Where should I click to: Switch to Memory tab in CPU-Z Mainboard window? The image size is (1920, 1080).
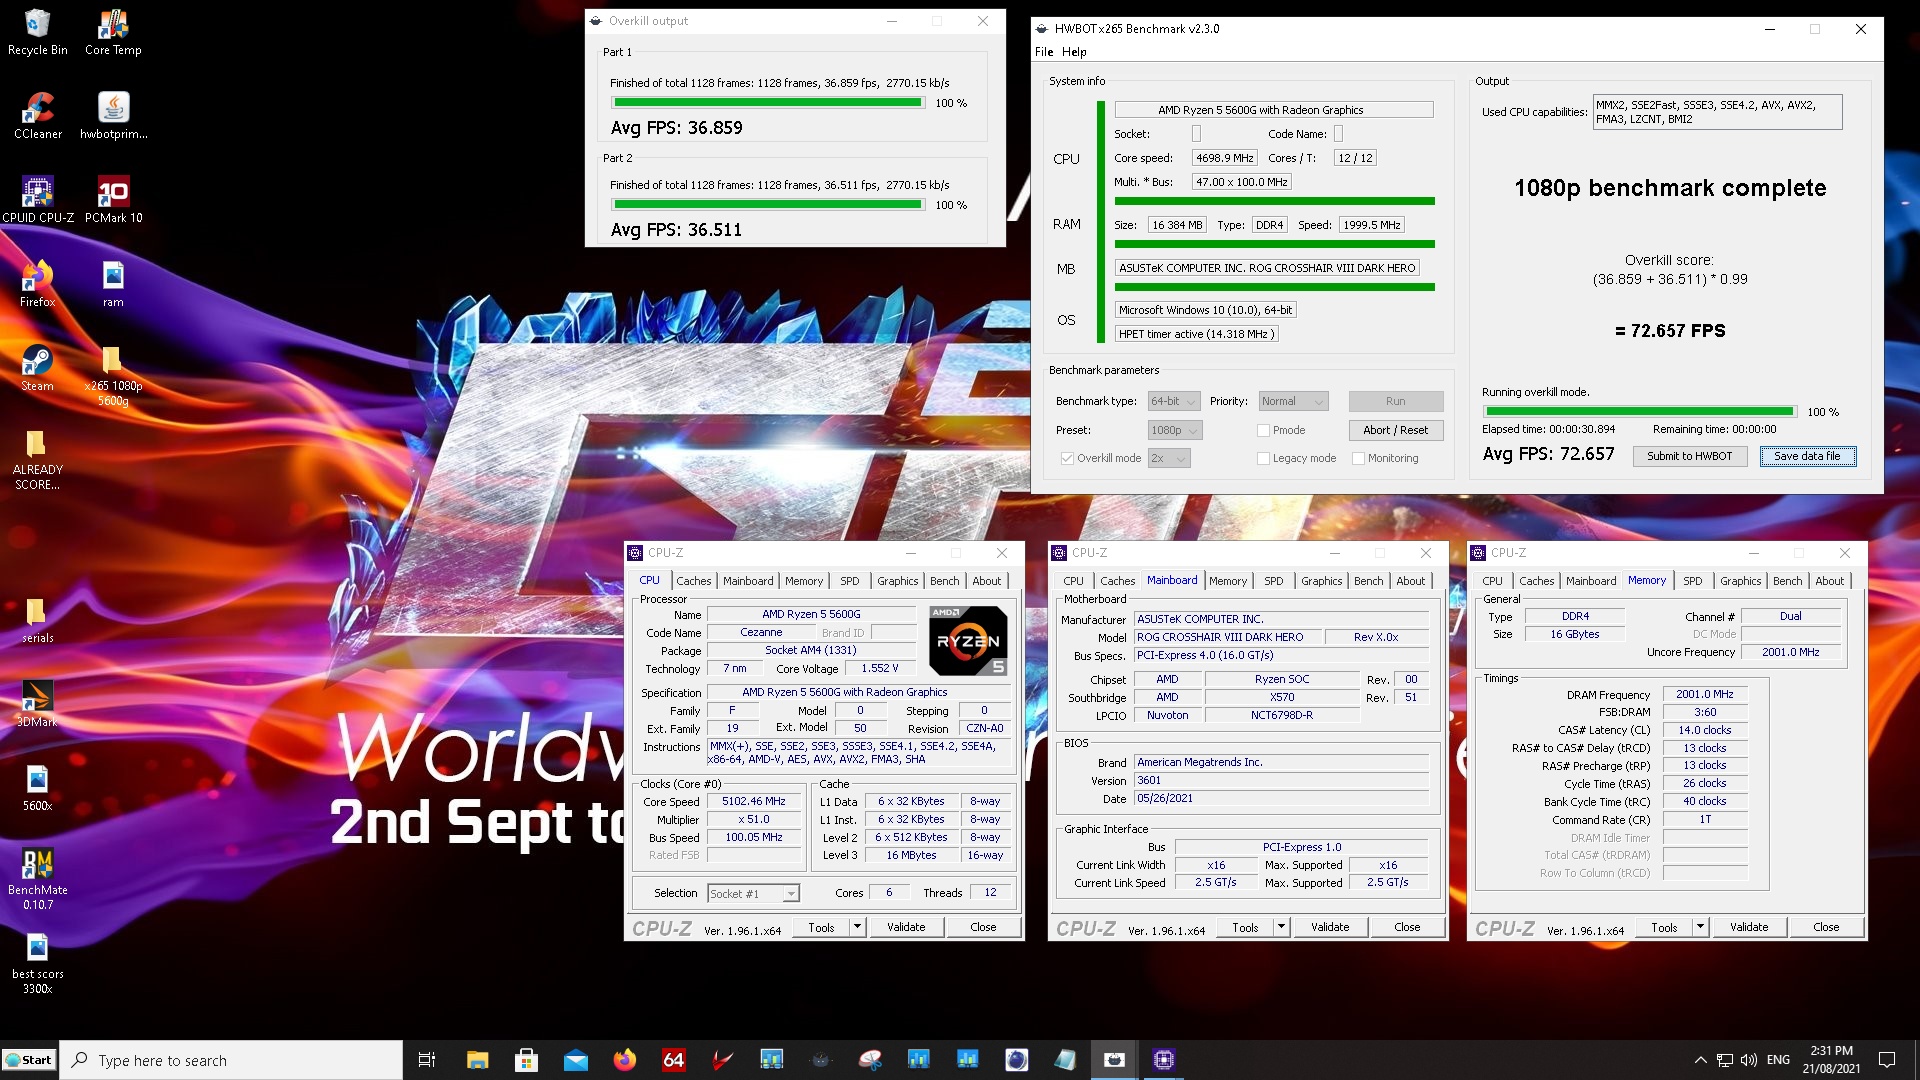point(1228,581)
